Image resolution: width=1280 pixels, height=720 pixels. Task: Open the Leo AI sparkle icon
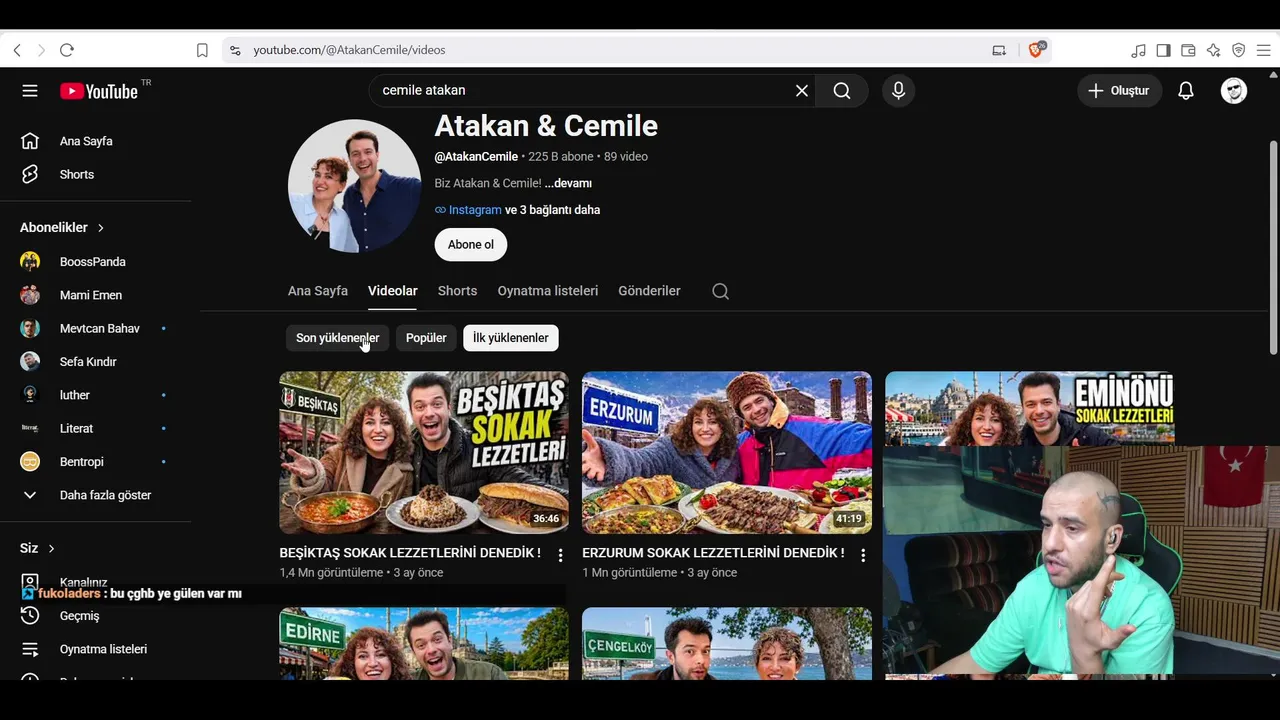pyautogui.click(x=1213, y=50)
